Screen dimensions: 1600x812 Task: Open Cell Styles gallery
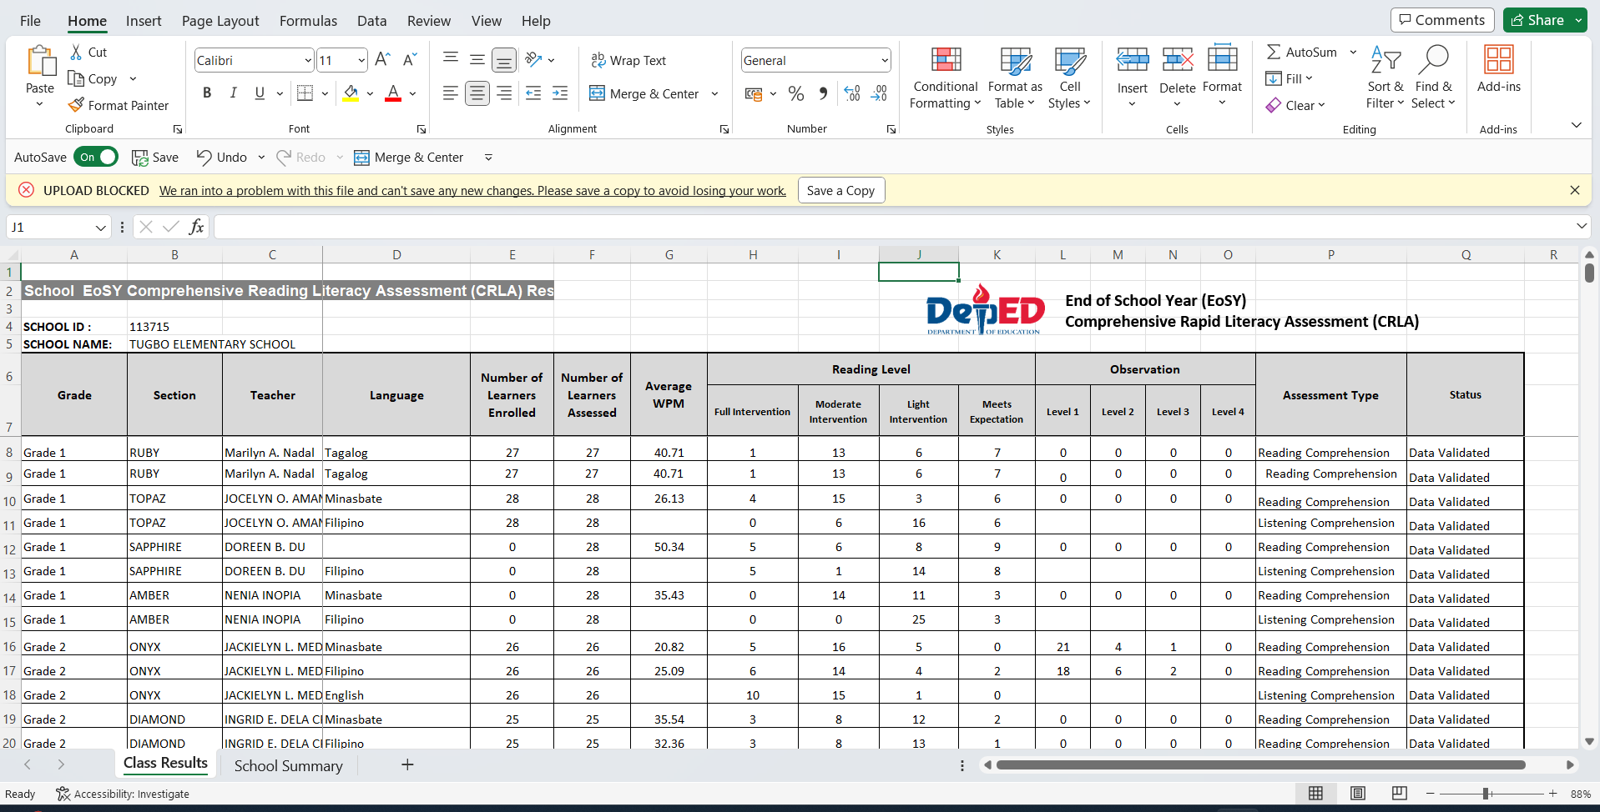pos(1069,78)
